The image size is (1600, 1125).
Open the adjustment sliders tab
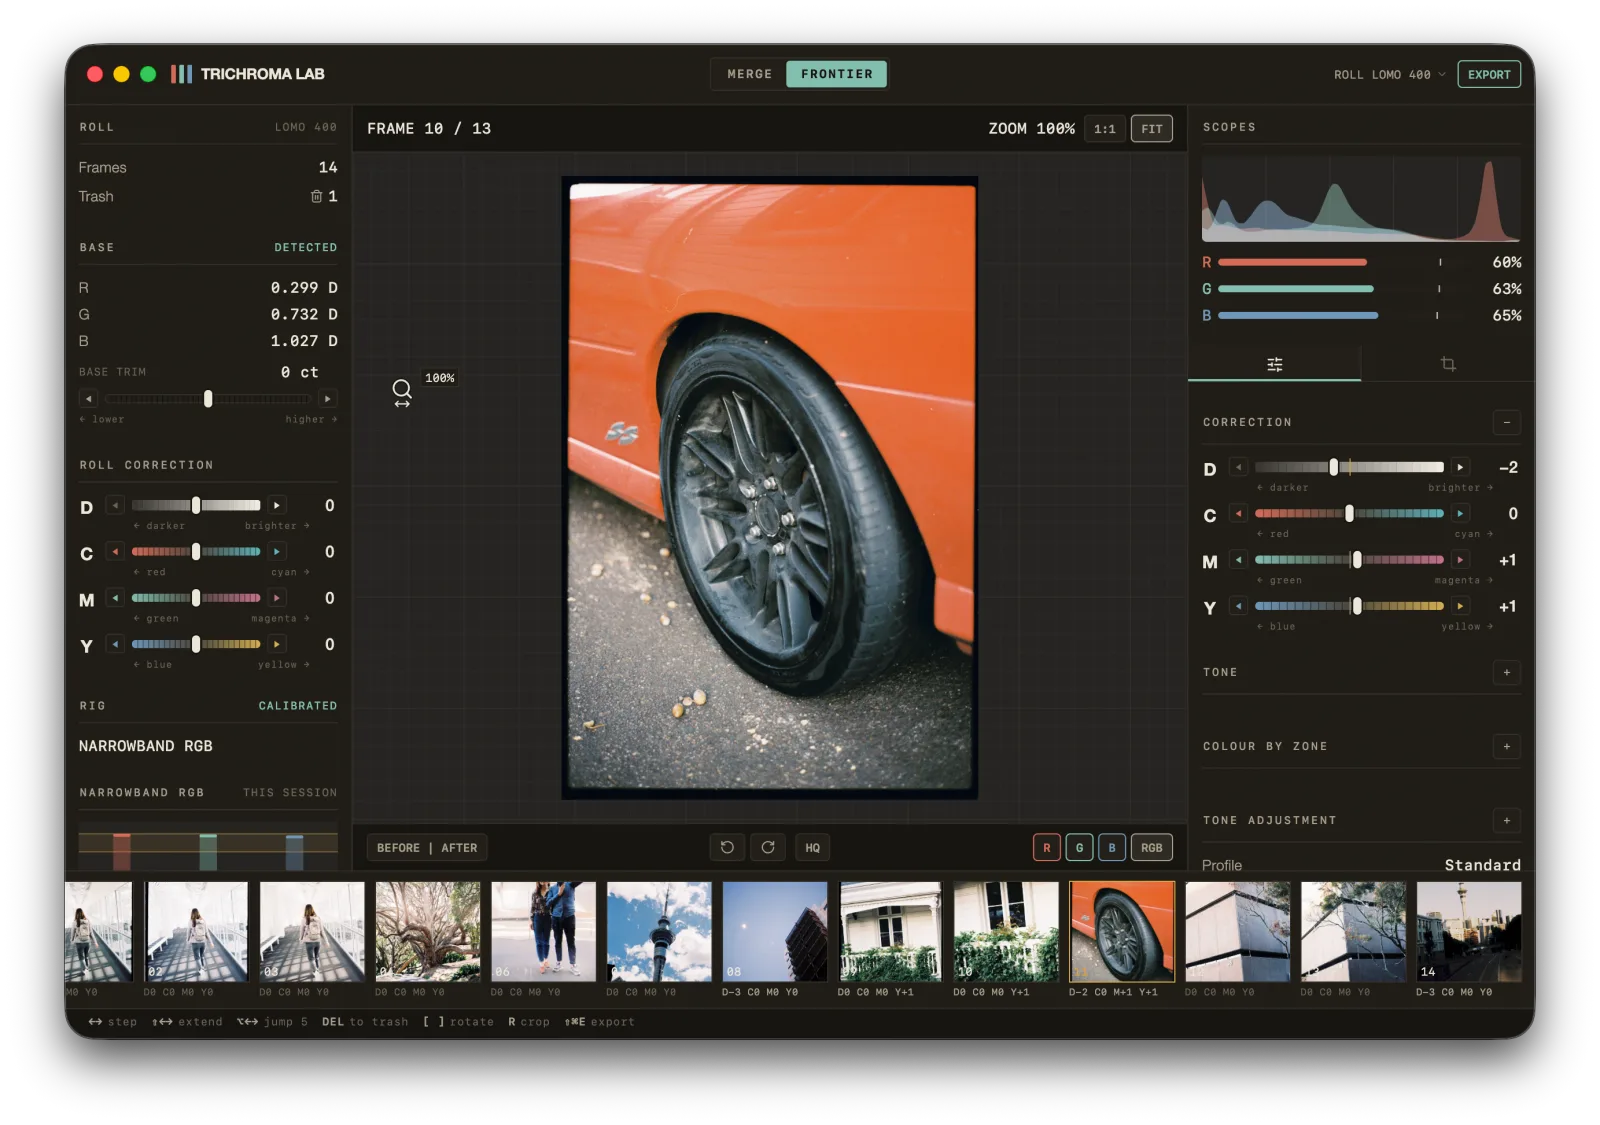click(x=1274, y=364)
